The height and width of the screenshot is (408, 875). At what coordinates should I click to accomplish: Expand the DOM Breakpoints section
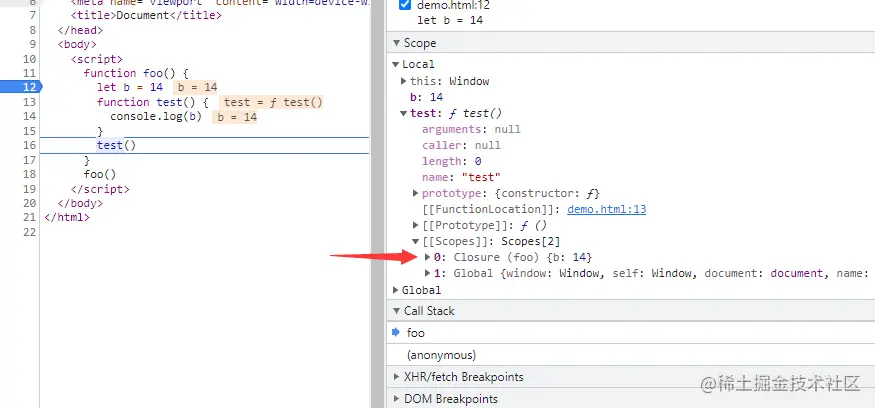396,399
